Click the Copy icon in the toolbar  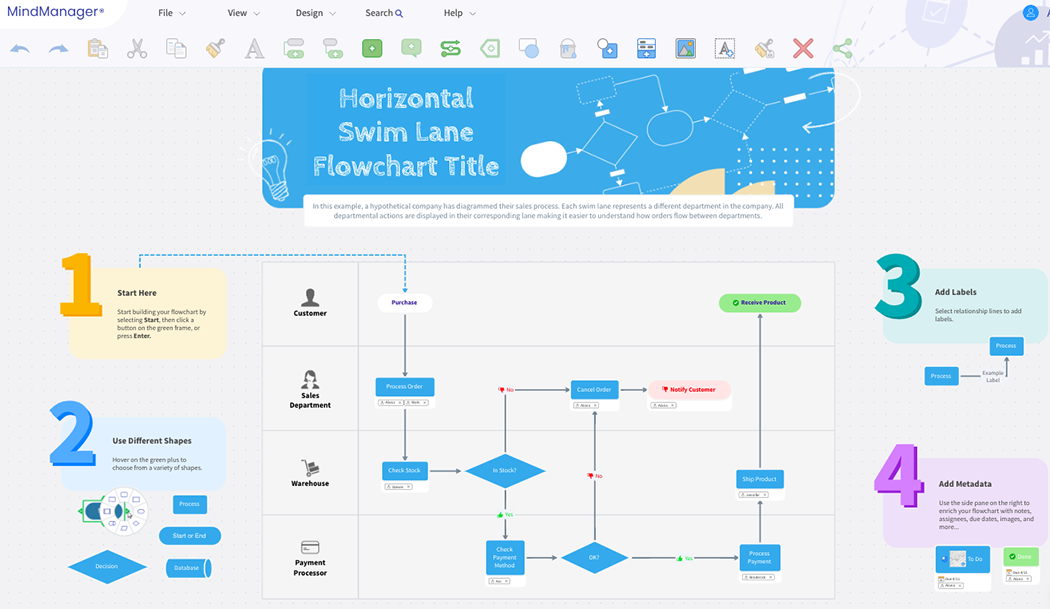pyautogui.click(x=176, y=48)
